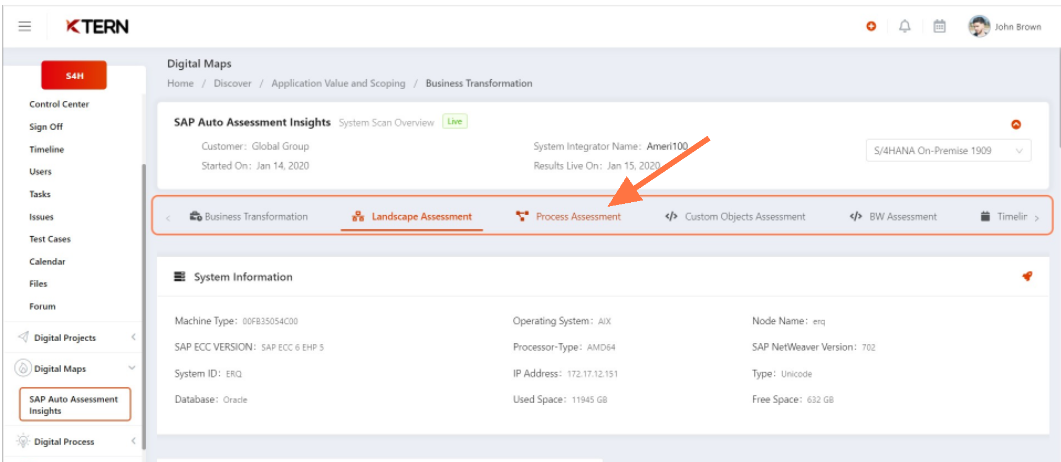The height and width of the screenshot is (462, 1061).
Task: Open Control Center in sidebar
Action: click(59, 104)
